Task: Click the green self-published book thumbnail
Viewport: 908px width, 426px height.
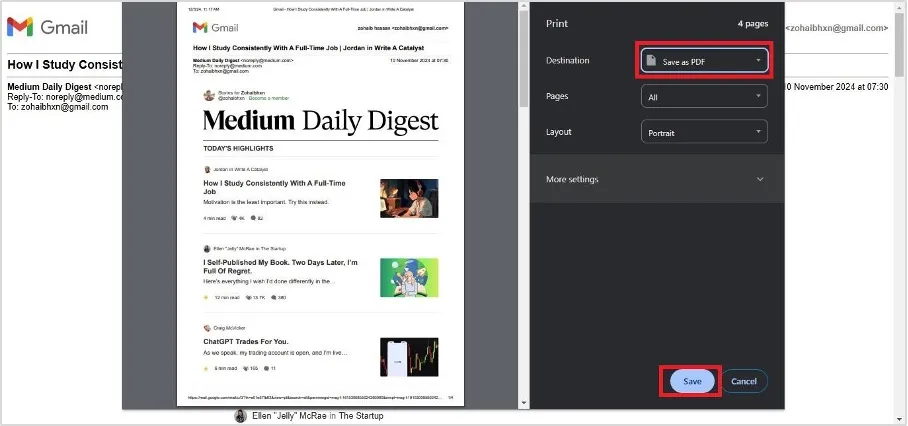Action: [409, 277]
